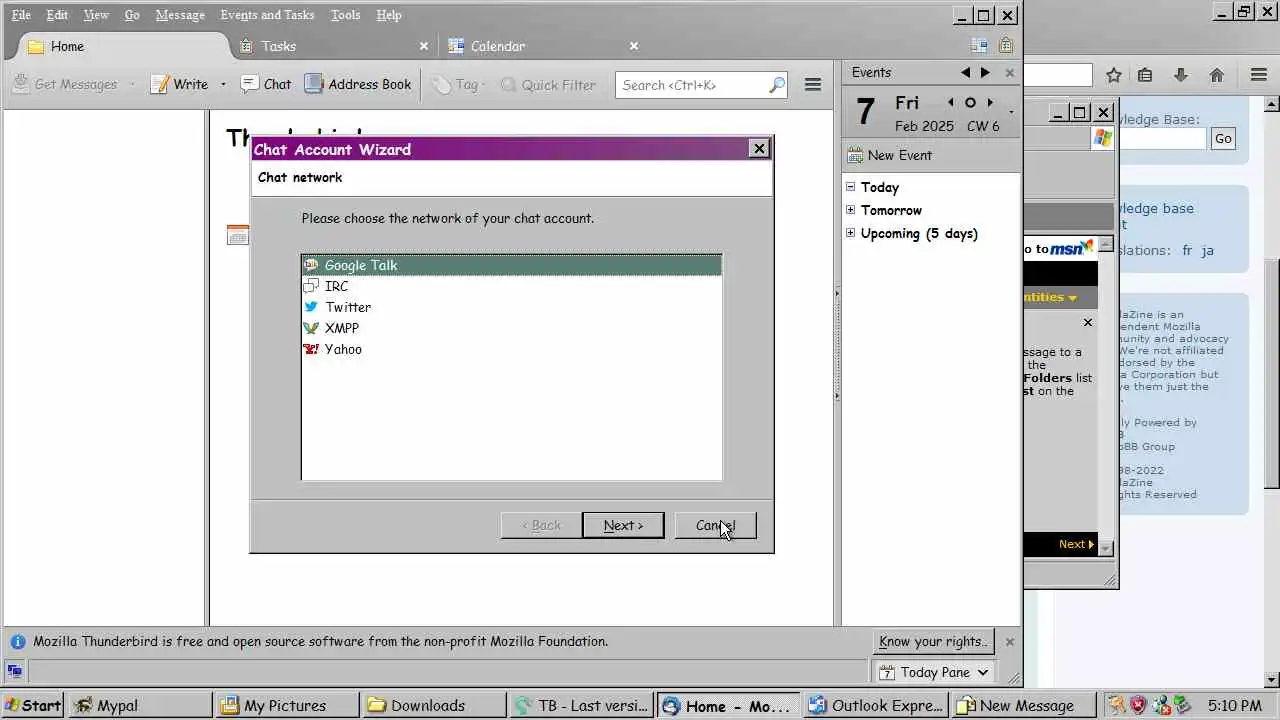Dismiss the Mozilla Foundation notification bar
Screen dimensions: 1280x720
pos(1009,642)
